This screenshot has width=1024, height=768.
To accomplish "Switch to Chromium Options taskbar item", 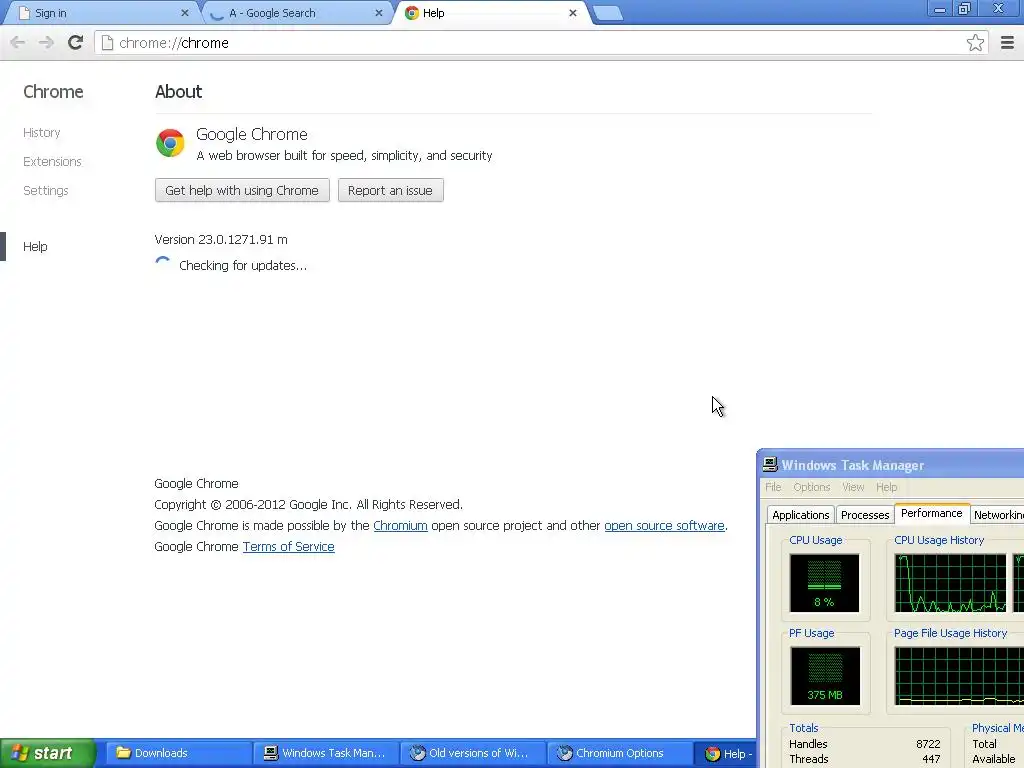I will pos(619,753).
